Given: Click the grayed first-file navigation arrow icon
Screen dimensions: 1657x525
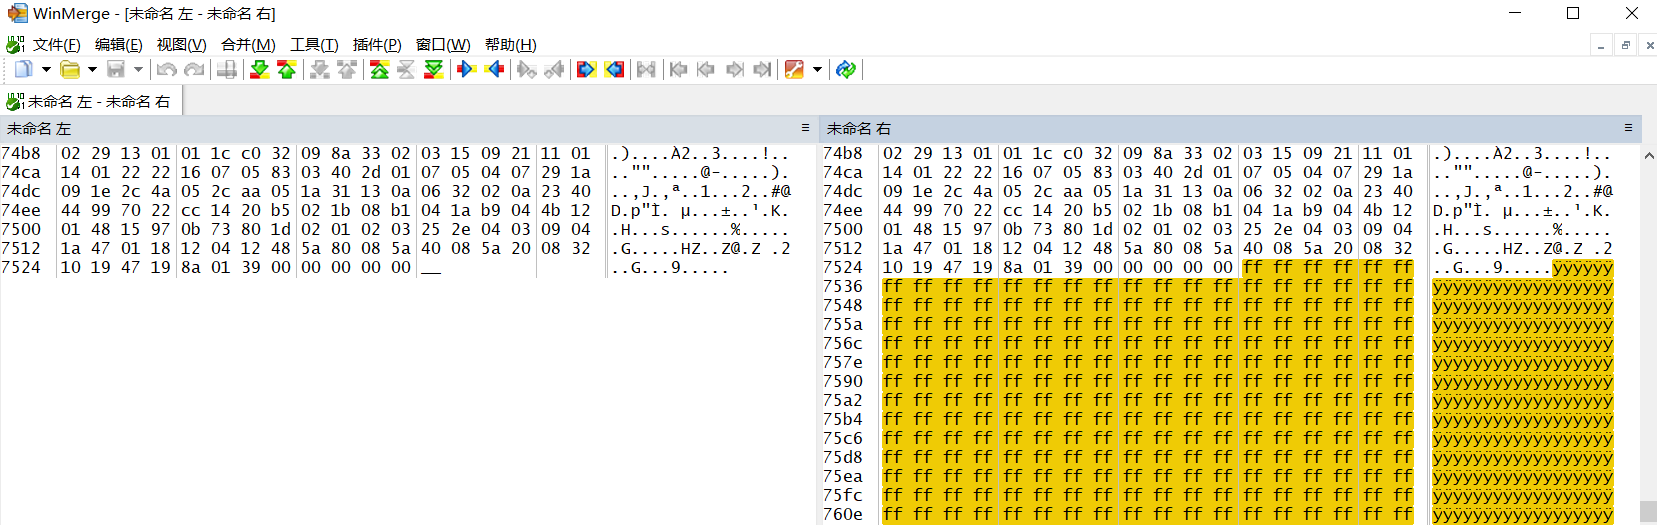Looking at the screenshot, I should pyautogui.click(x=679, y=69).
